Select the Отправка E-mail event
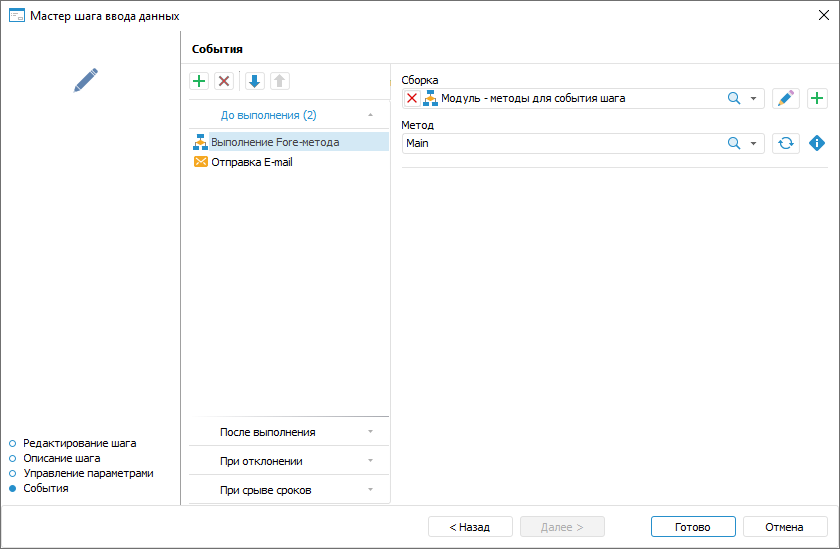840x549 pixels. (251, 162)
